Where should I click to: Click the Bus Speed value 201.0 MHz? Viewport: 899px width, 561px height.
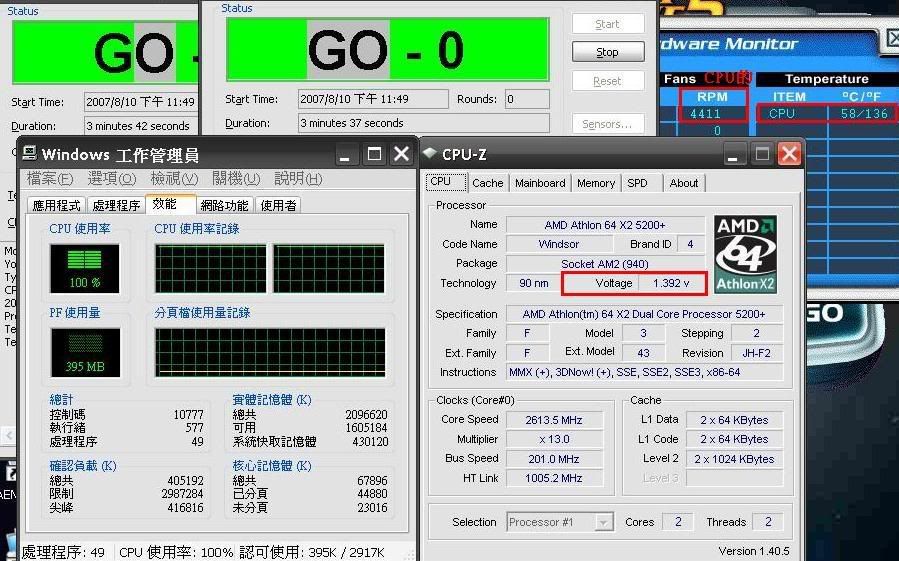(x=554, y=459)
